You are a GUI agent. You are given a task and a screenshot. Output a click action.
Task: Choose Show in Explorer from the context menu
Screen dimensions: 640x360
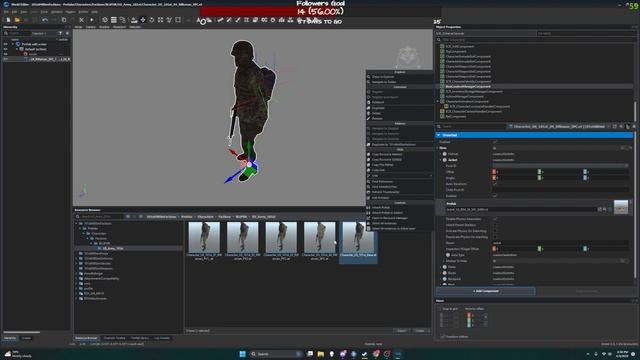[400, 77]
